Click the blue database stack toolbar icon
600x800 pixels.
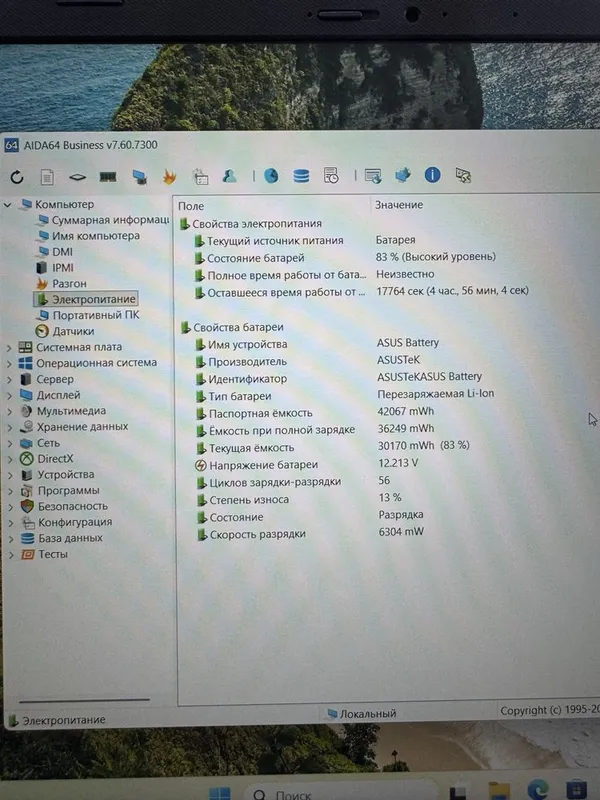click(301, 176)
